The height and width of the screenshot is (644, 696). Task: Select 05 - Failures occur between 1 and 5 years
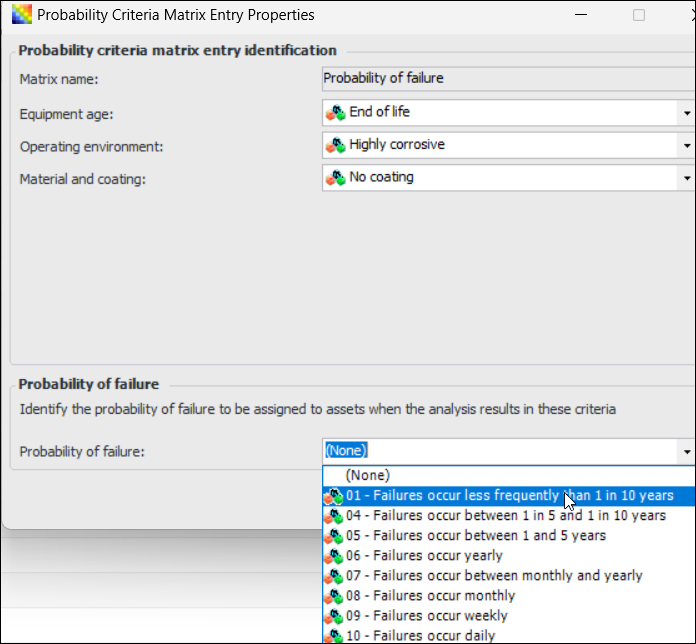click(475, 536)
